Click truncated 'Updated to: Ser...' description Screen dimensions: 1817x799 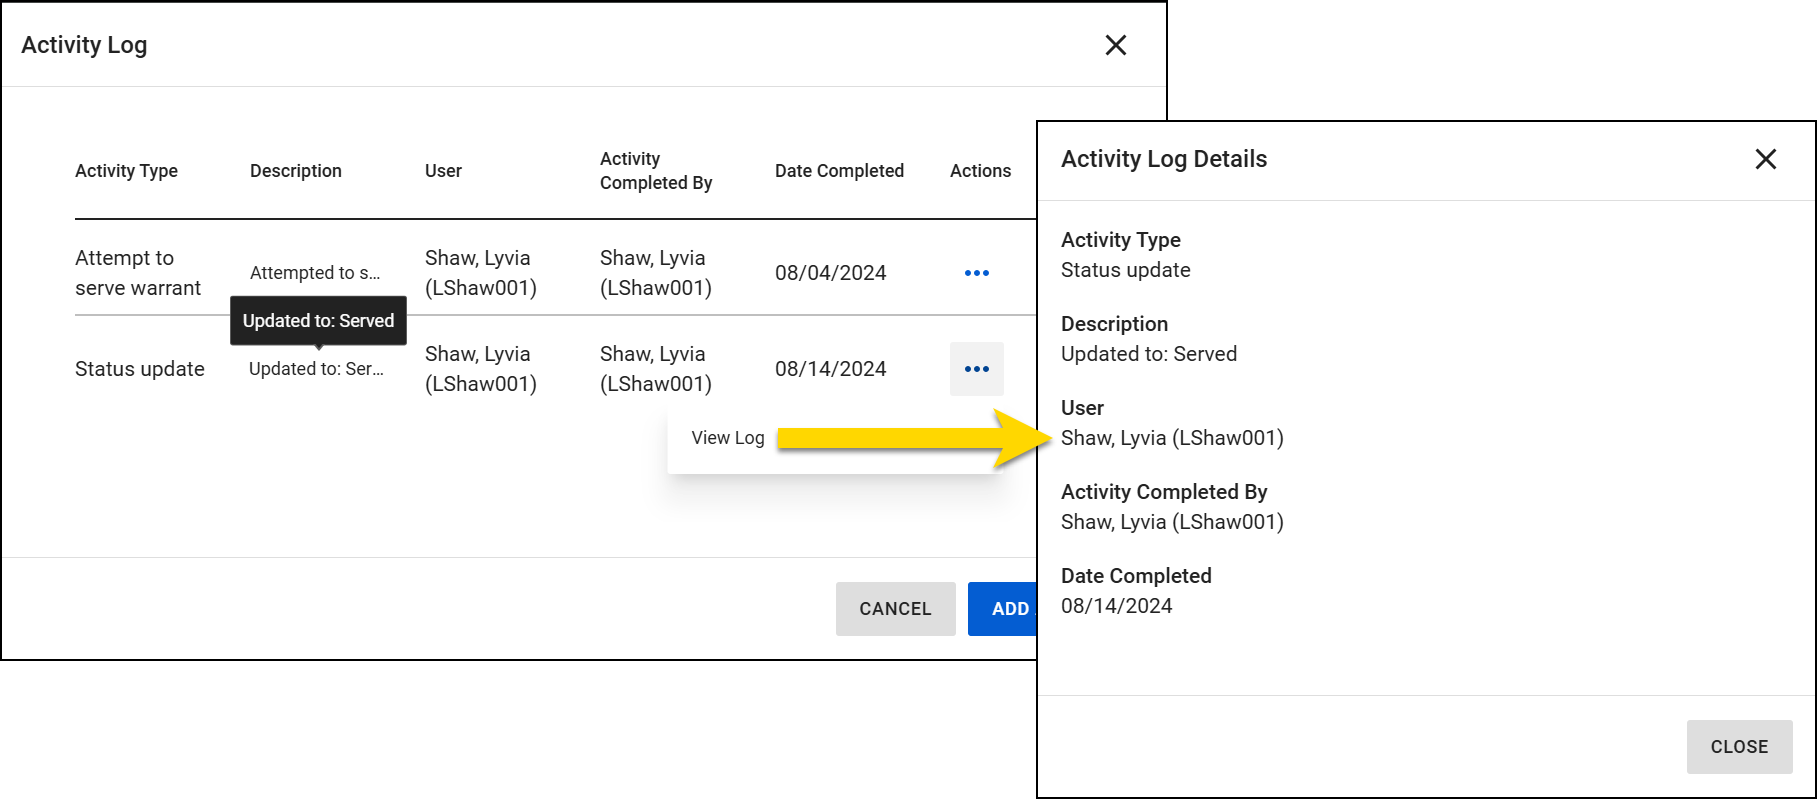click(x=316, y=369)
